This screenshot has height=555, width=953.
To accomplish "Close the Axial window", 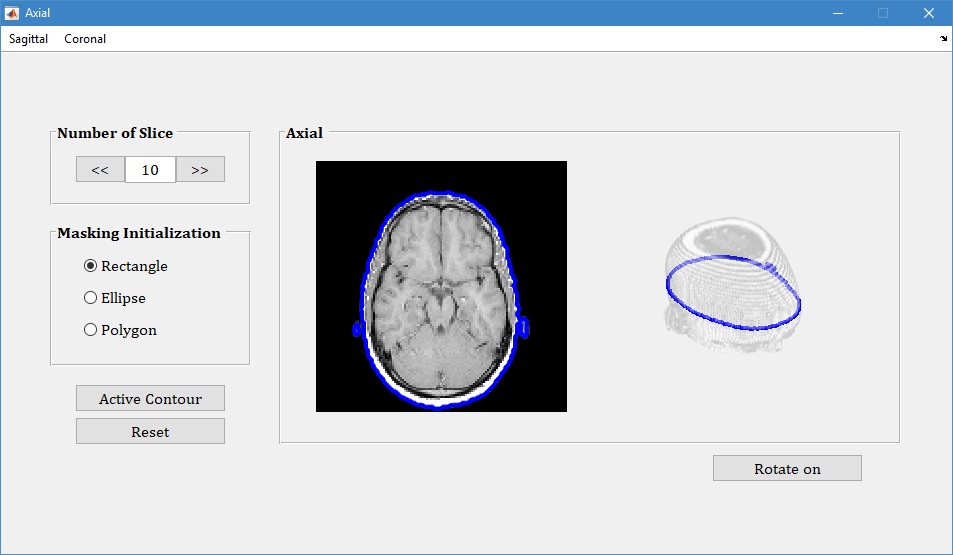I will (x=929, y=13).
